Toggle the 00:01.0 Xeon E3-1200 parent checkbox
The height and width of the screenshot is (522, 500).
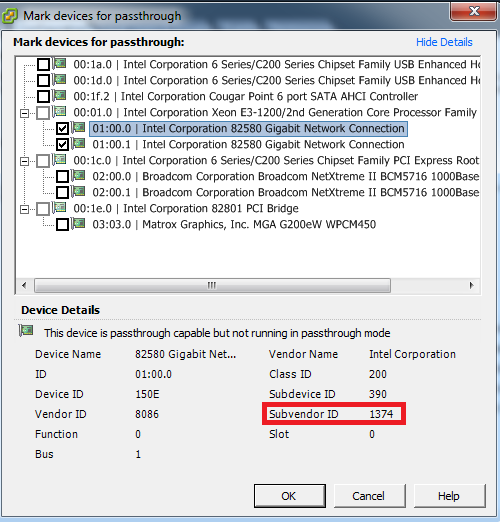pyautogui.click(x=43, y=113)
